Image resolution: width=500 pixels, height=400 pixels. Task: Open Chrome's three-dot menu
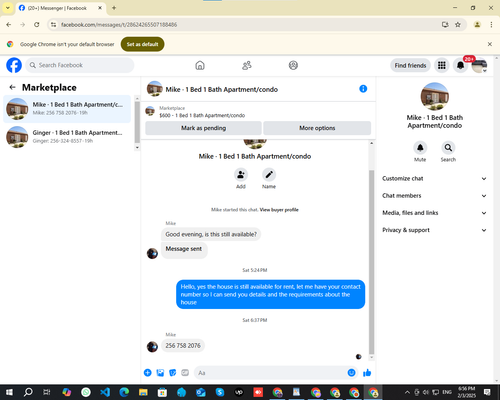(491, 24)
